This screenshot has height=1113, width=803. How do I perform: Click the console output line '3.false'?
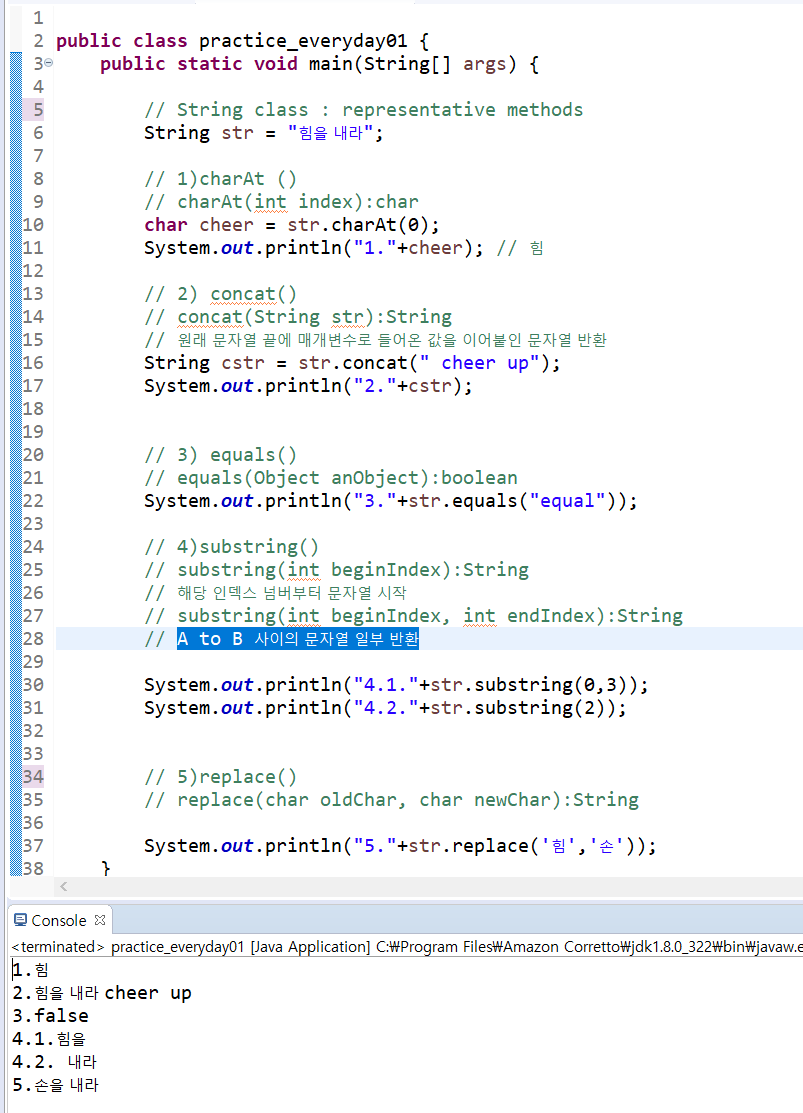click(50, 1016)
